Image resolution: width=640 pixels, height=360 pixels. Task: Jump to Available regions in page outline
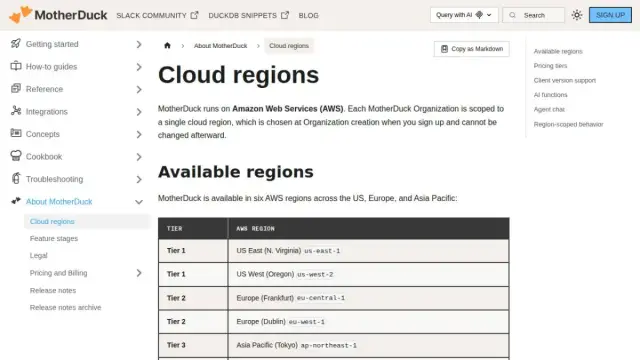coord(558,51)
